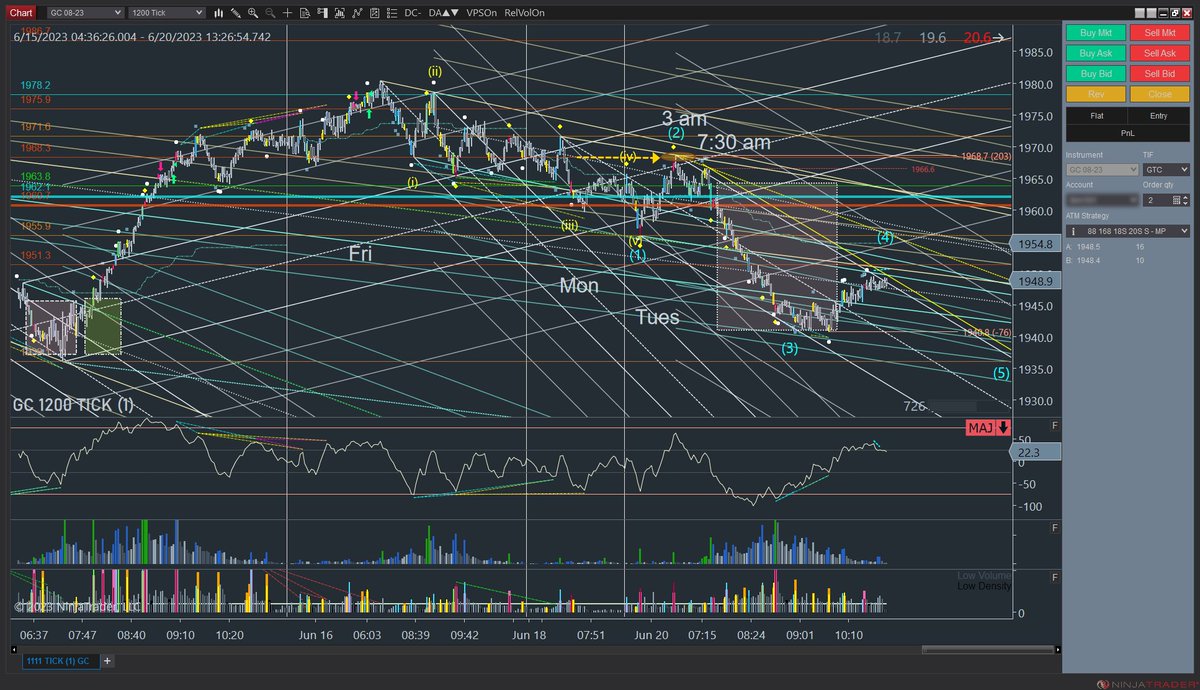Screen dimensions: 1200x690
Task: Click the F button on volume panel
Action: 1055,528
